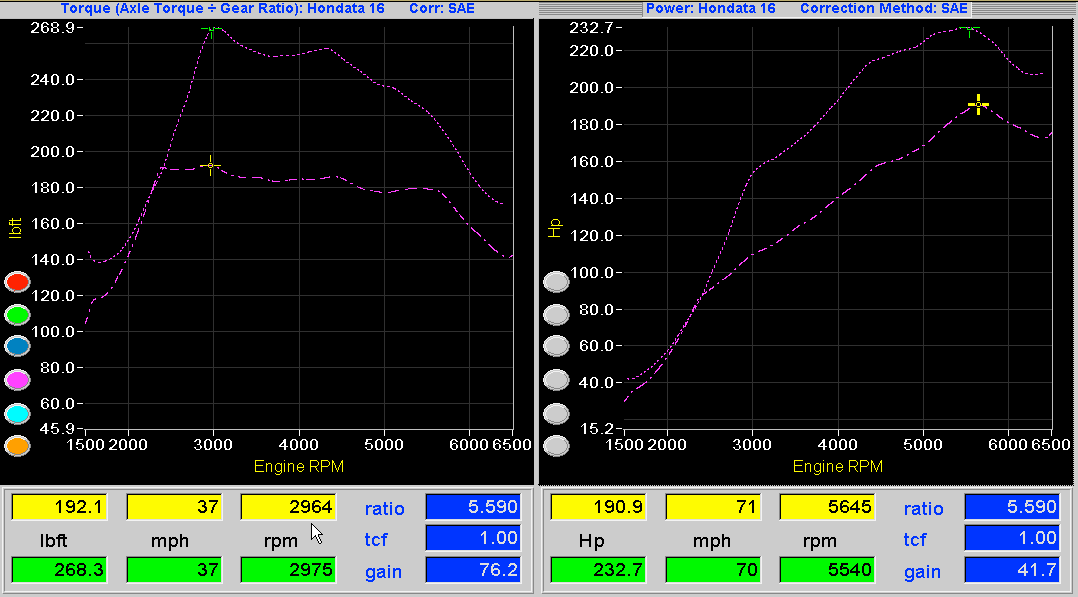Click the power gain value 41.7
The image size is (1078, 597).
1011,571
